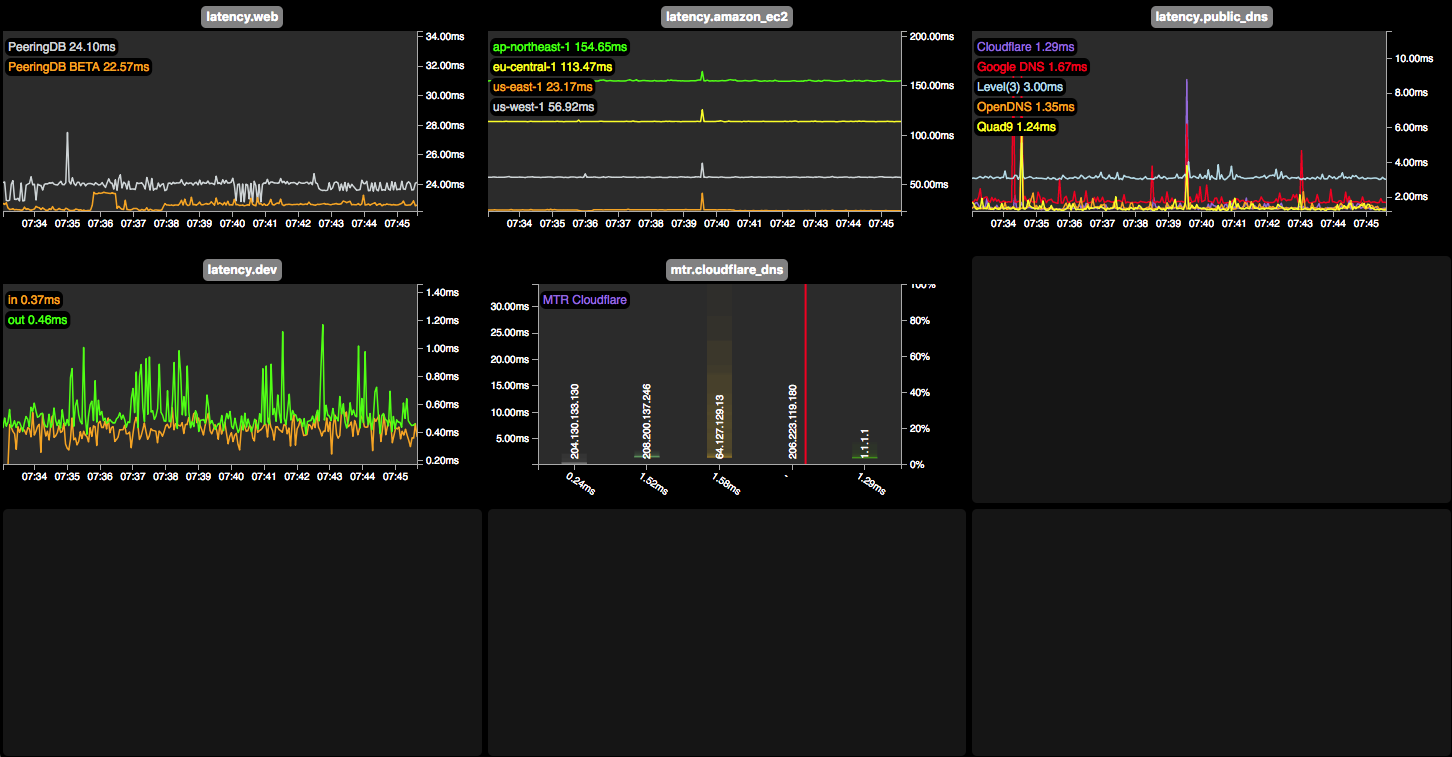
Task: Select the 'in 0.37ms' legend entry
Action: [x=34, y=300]
